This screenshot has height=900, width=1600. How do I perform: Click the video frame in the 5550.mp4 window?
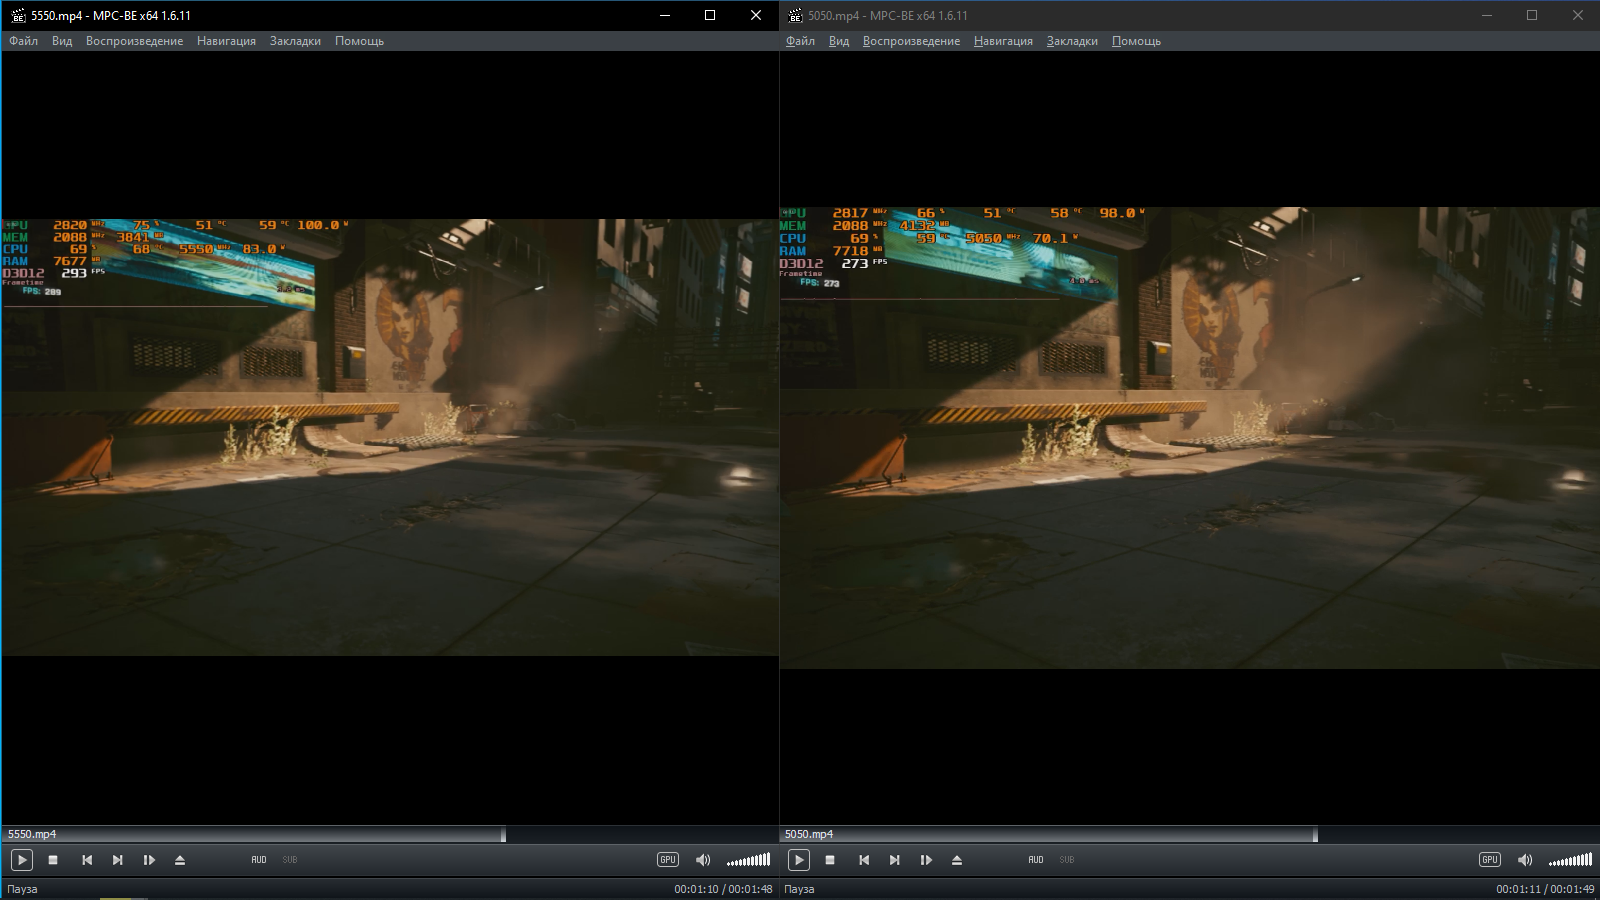coord(390,437)
